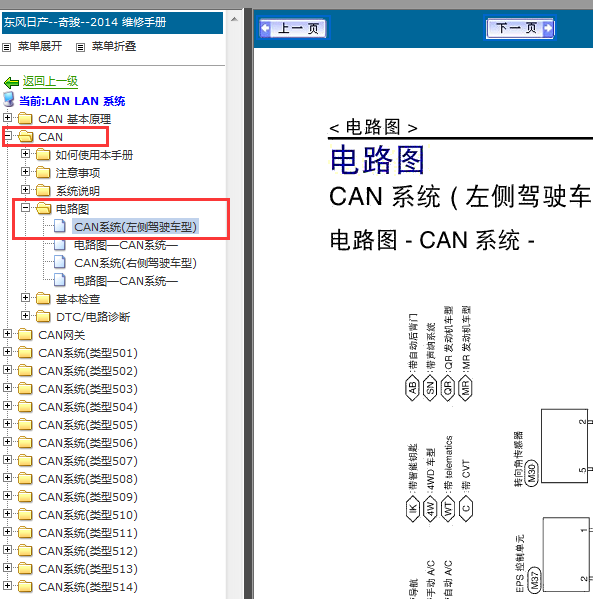Go to next page with 下一页
593x599 pixels.
[520, 28]
